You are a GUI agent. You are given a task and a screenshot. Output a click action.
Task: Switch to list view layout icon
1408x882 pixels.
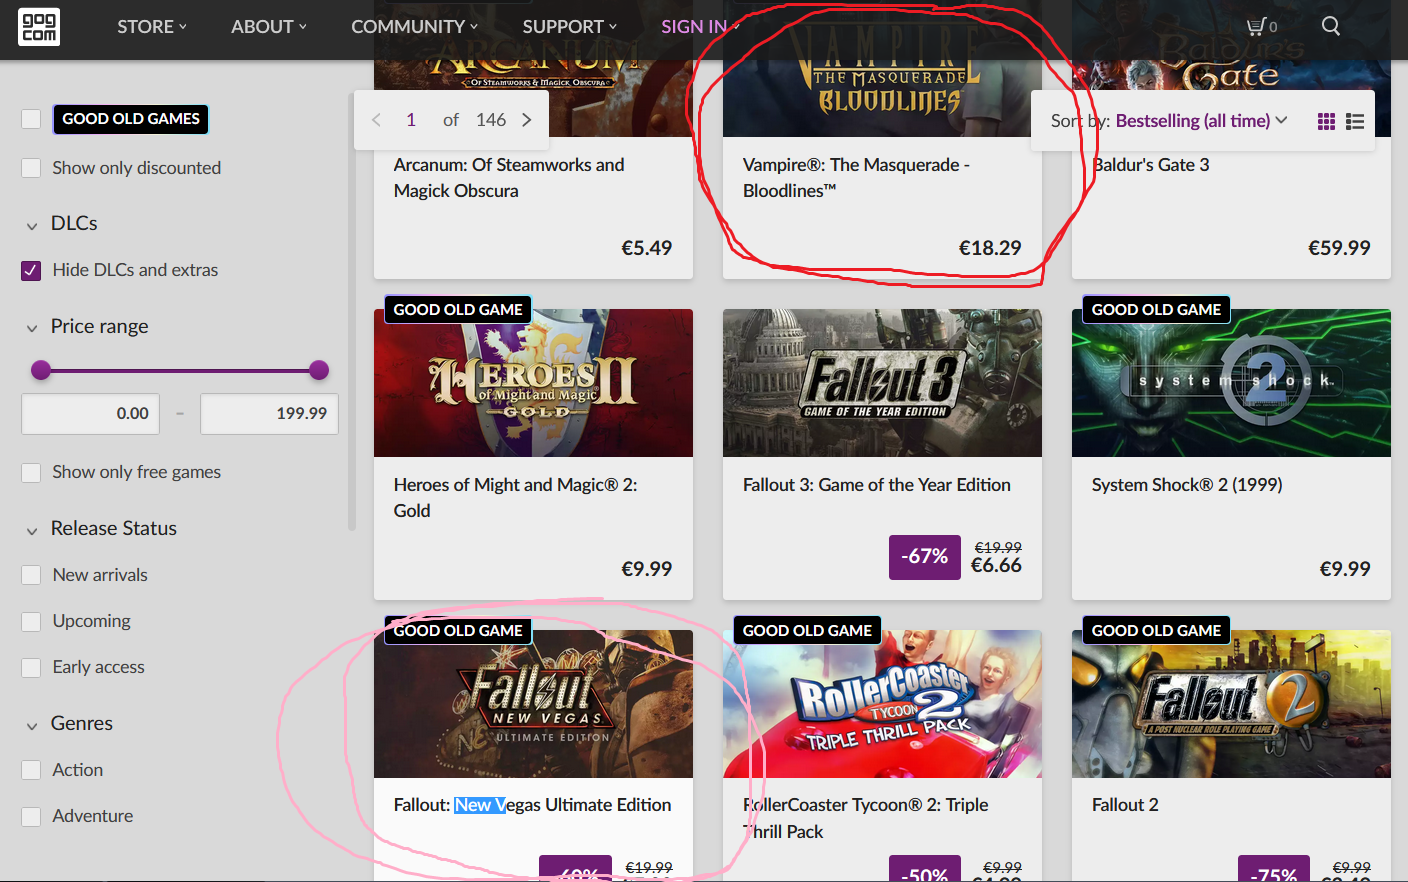pyautogui.click(x=1355, y=121)
